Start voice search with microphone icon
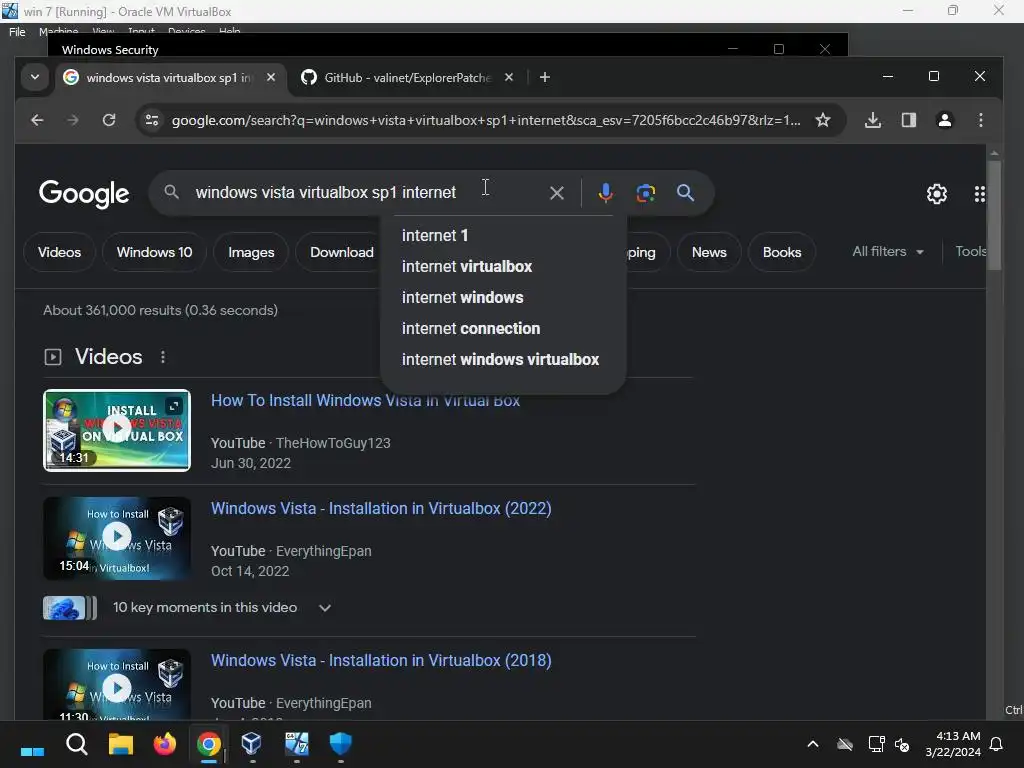 [605, 193]
